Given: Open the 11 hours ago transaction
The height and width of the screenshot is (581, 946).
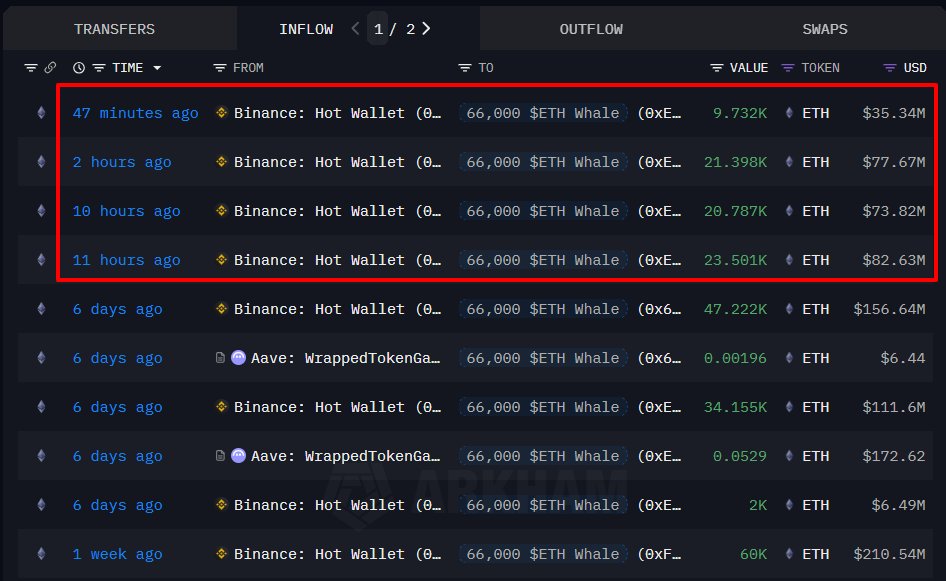Looking at the screenshot, I should 126,260.
